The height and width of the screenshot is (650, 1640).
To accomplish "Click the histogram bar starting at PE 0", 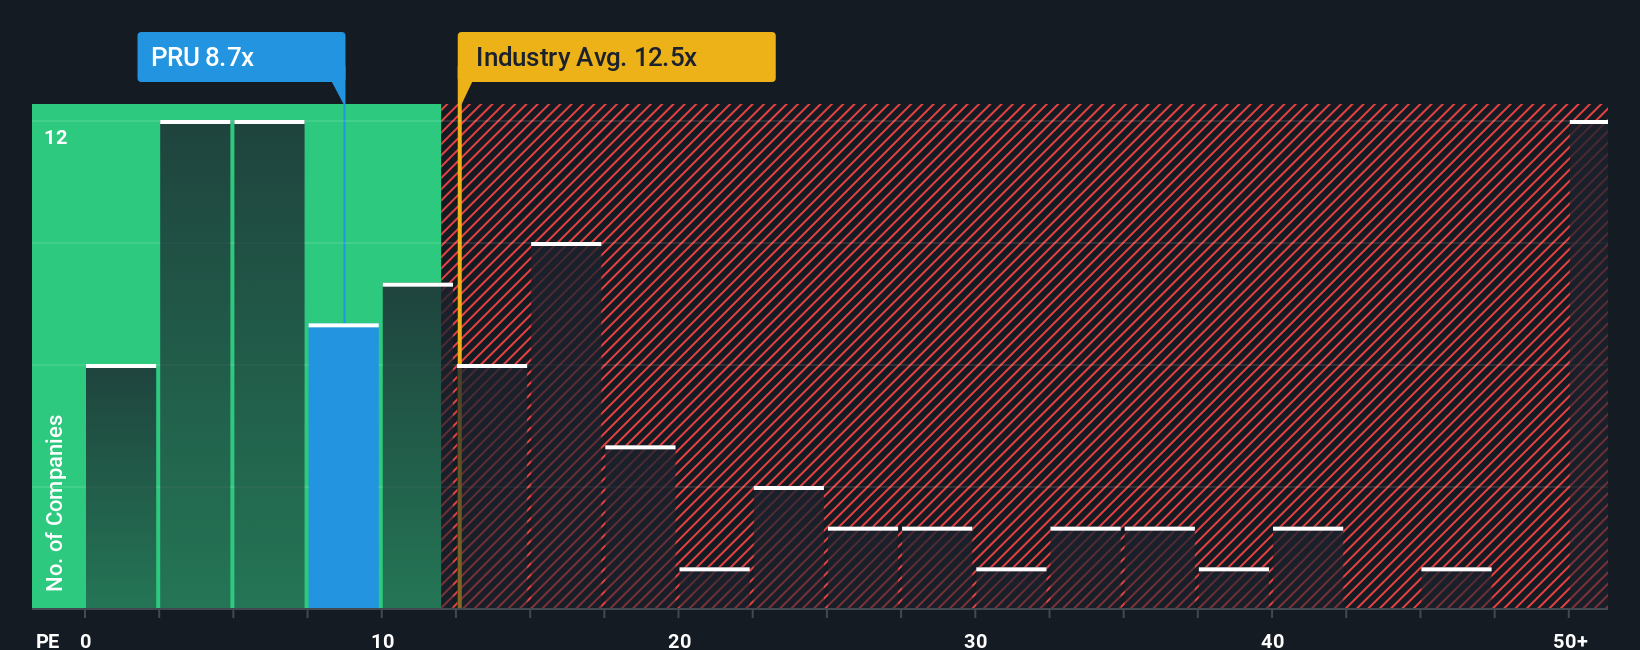I will coord(121,486).
